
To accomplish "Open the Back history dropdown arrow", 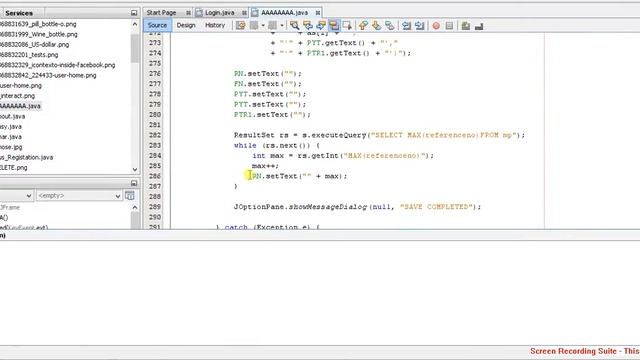I will tap(263, 26).
